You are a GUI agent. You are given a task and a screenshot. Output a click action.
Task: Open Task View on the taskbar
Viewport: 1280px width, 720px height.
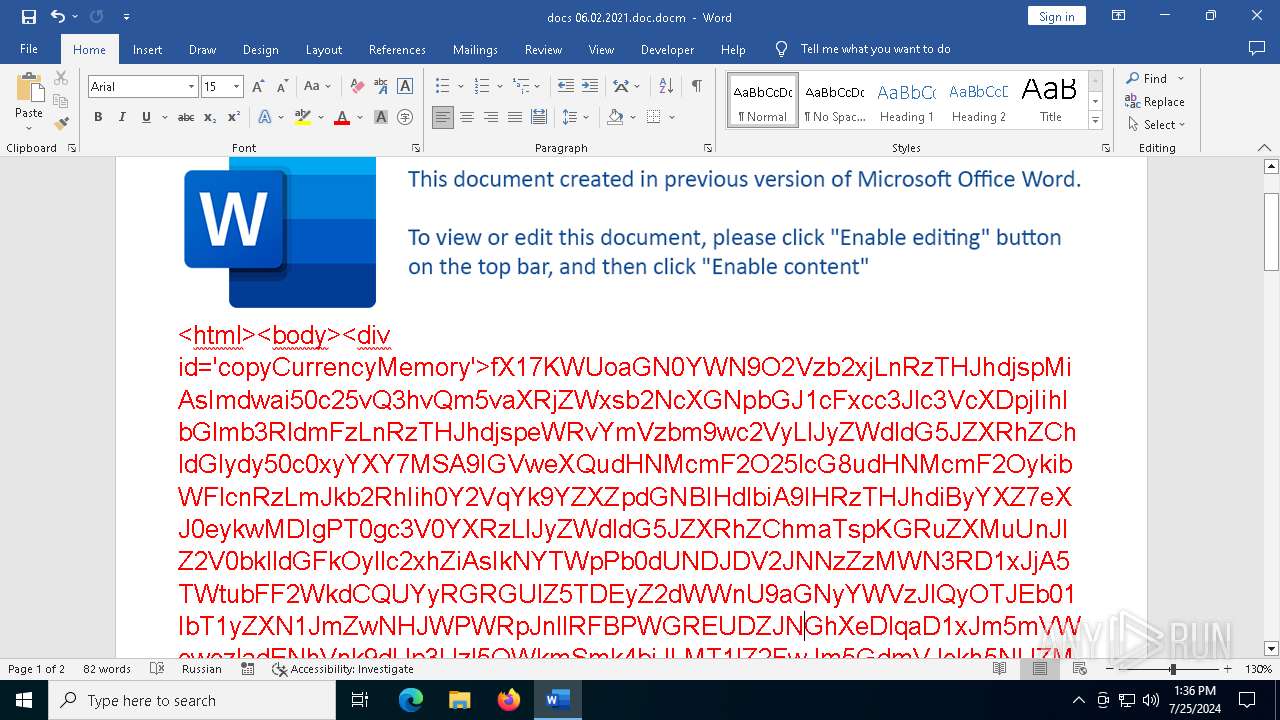(360, 700)
